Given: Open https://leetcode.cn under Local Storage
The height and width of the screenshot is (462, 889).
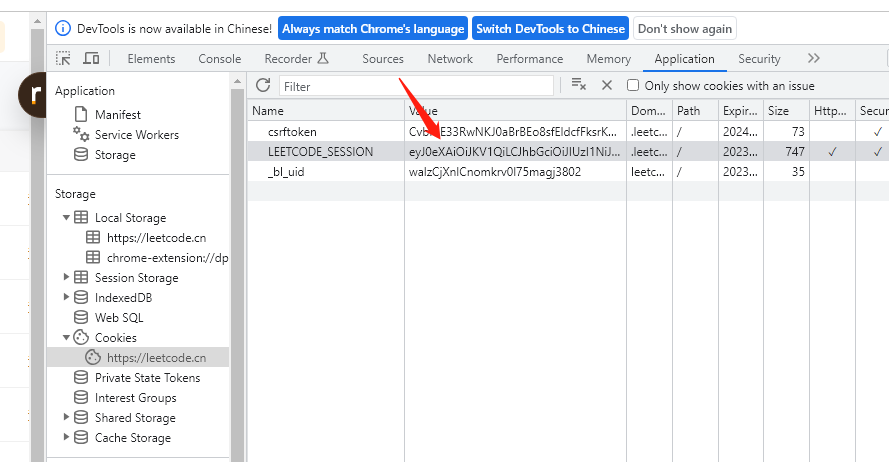Looking at the screenshot, I should click(156, 238).
